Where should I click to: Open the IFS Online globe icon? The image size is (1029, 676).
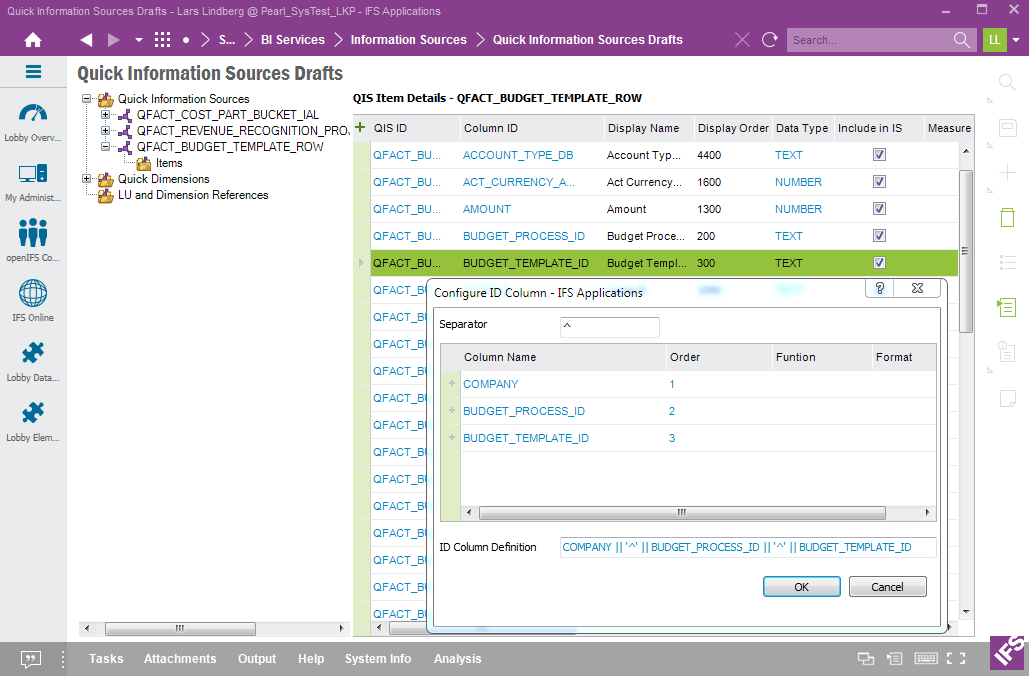[33, 294]
